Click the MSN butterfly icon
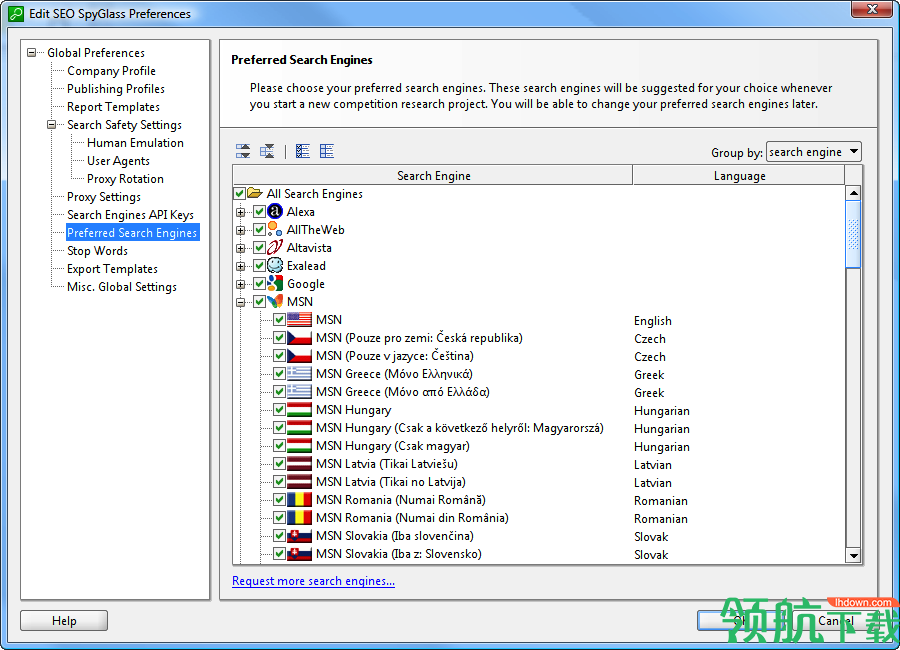Screen dimensions: 900x650 pos(276,301)
